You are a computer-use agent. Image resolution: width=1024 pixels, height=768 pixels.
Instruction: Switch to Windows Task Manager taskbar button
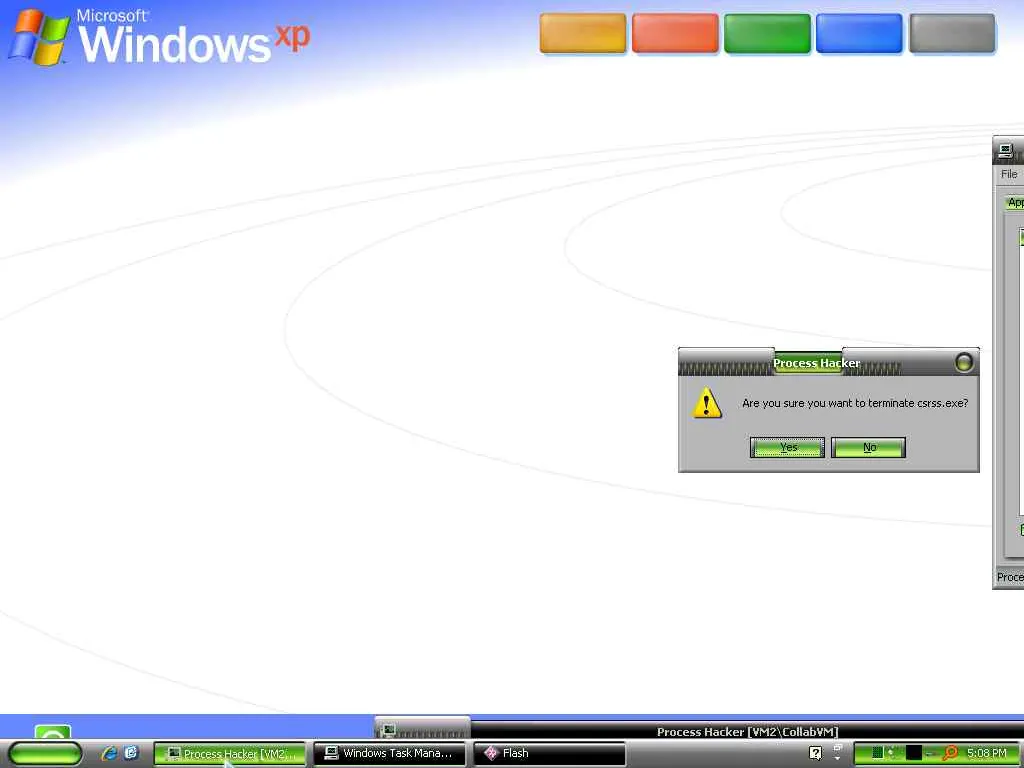390,754
